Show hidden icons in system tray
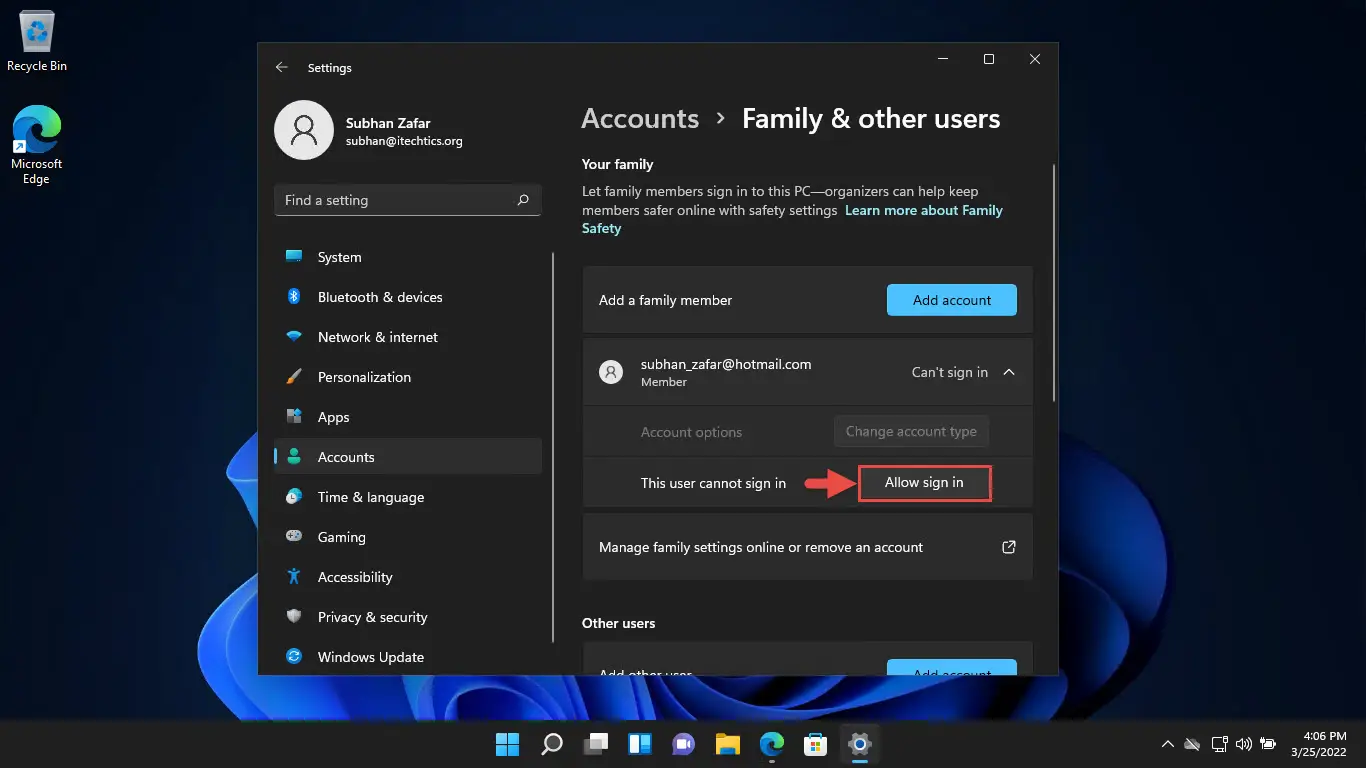The width and height of the screenshot is (1366, 768). pos(1167,744)
